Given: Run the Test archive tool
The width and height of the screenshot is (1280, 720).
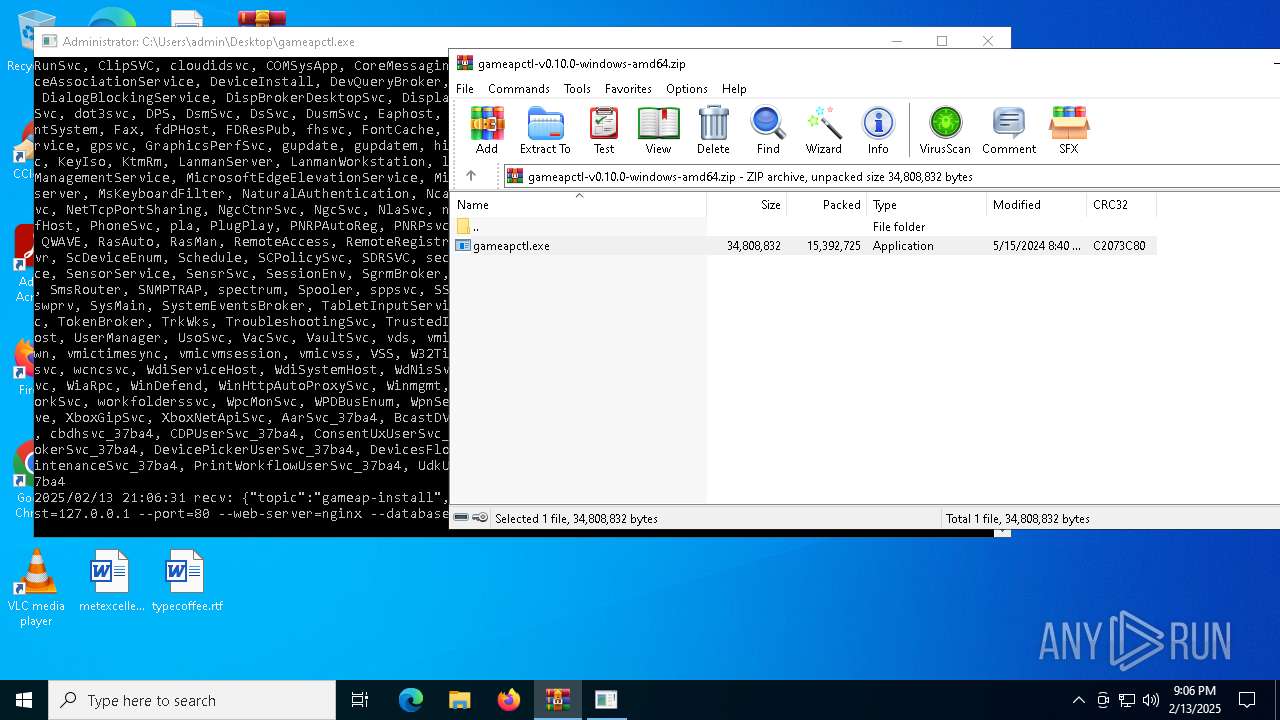Looking at the screenshot, I should 604,130.
